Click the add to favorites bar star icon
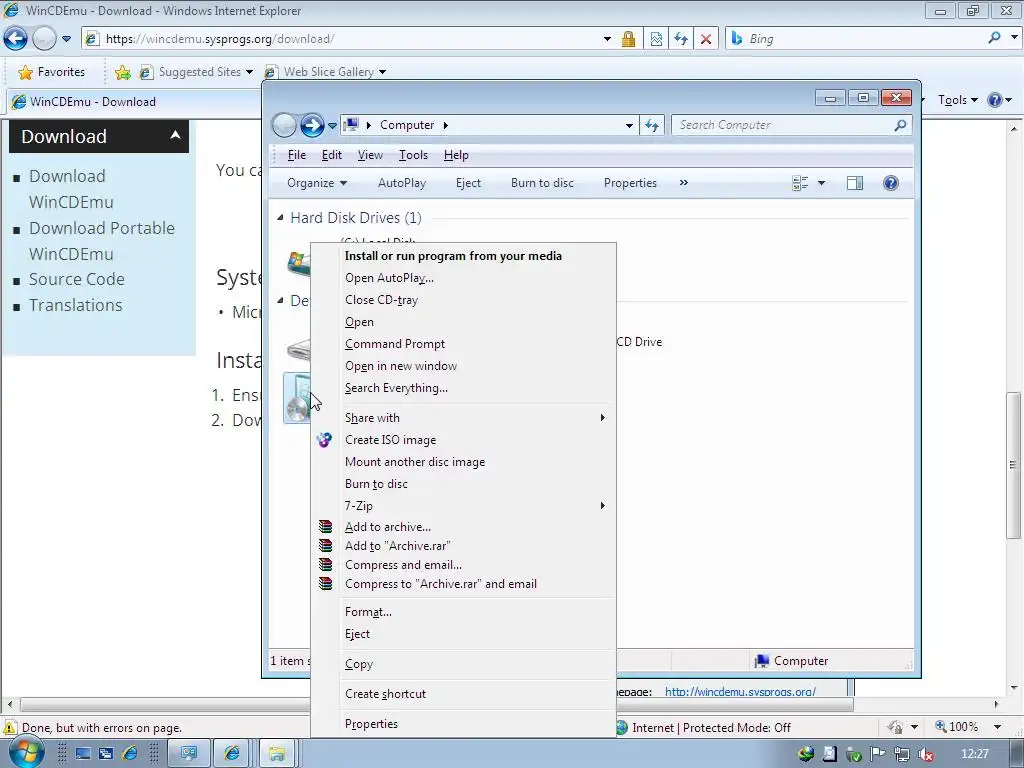This screenshot has width=1024, height=768. tap(122, 72)
